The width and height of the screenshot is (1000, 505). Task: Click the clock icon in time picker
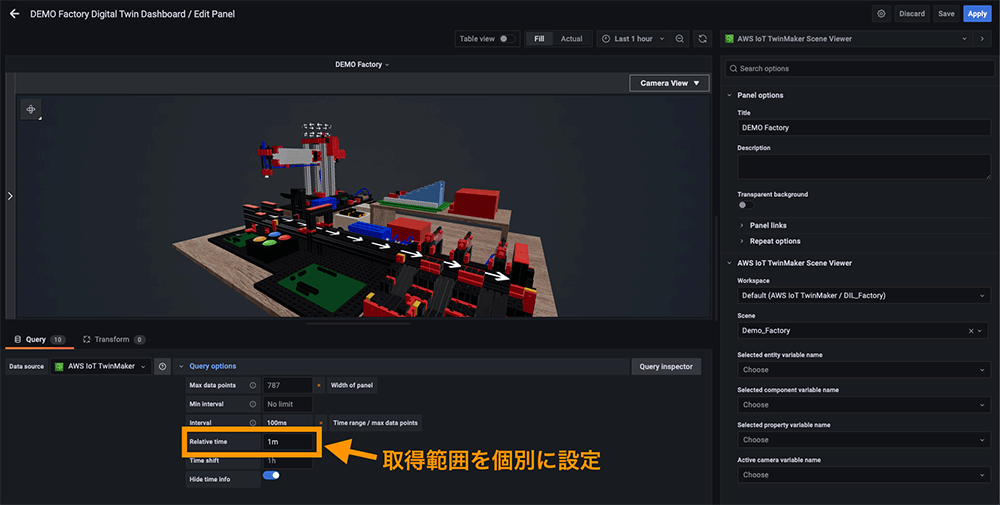[x=607, y=39]
